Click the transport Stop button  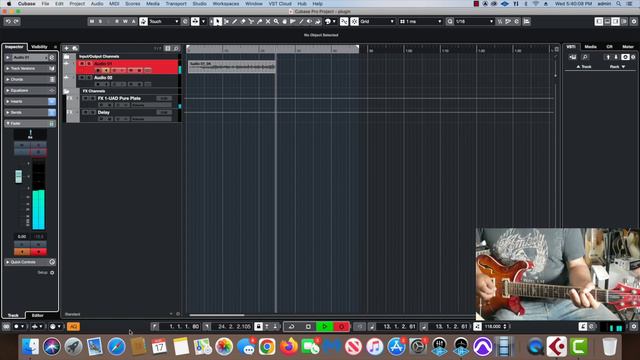[x=308, y=327]
